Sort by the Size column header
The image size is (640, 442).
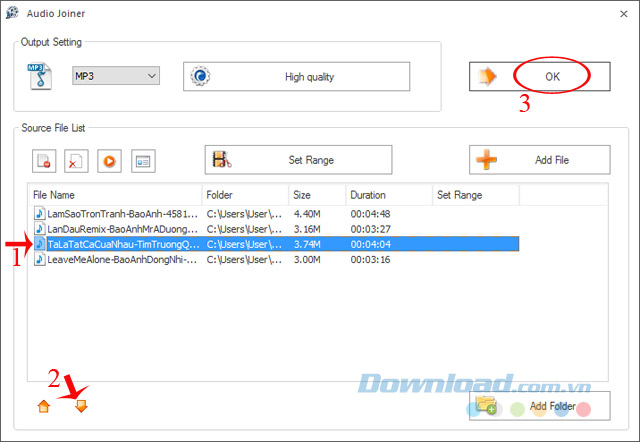click(317, 195)
